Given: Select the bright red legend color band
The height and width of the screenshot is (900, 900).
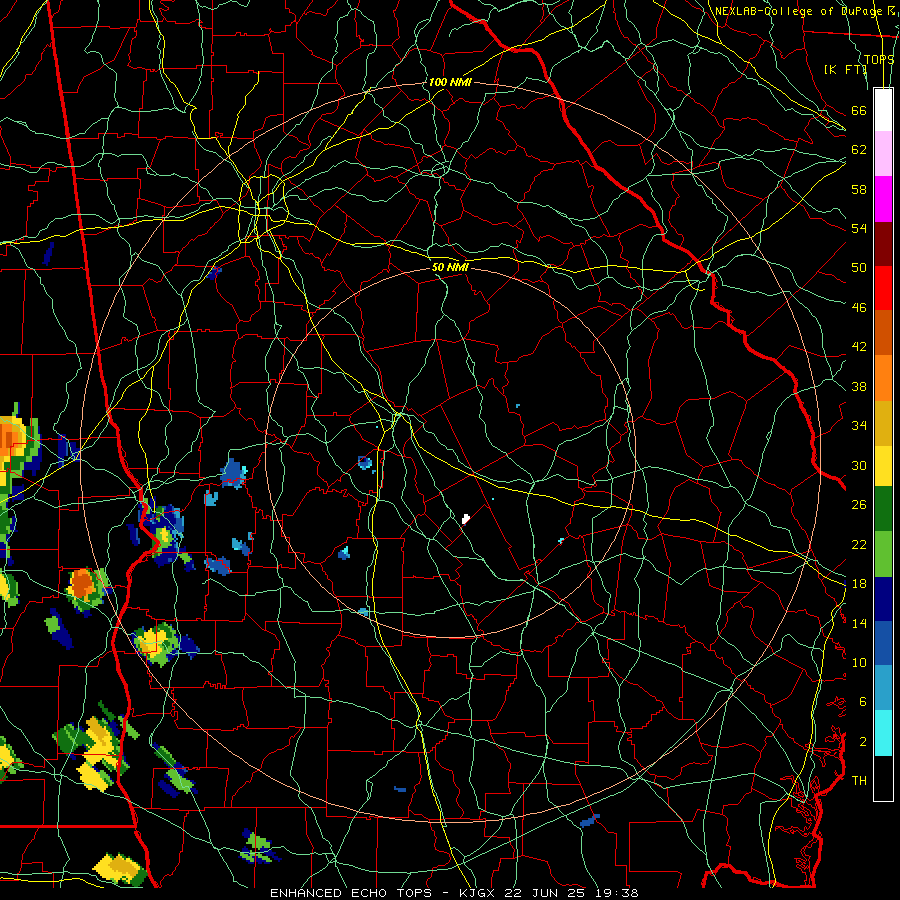Looking at the screenshot, I should click(883, 288).
